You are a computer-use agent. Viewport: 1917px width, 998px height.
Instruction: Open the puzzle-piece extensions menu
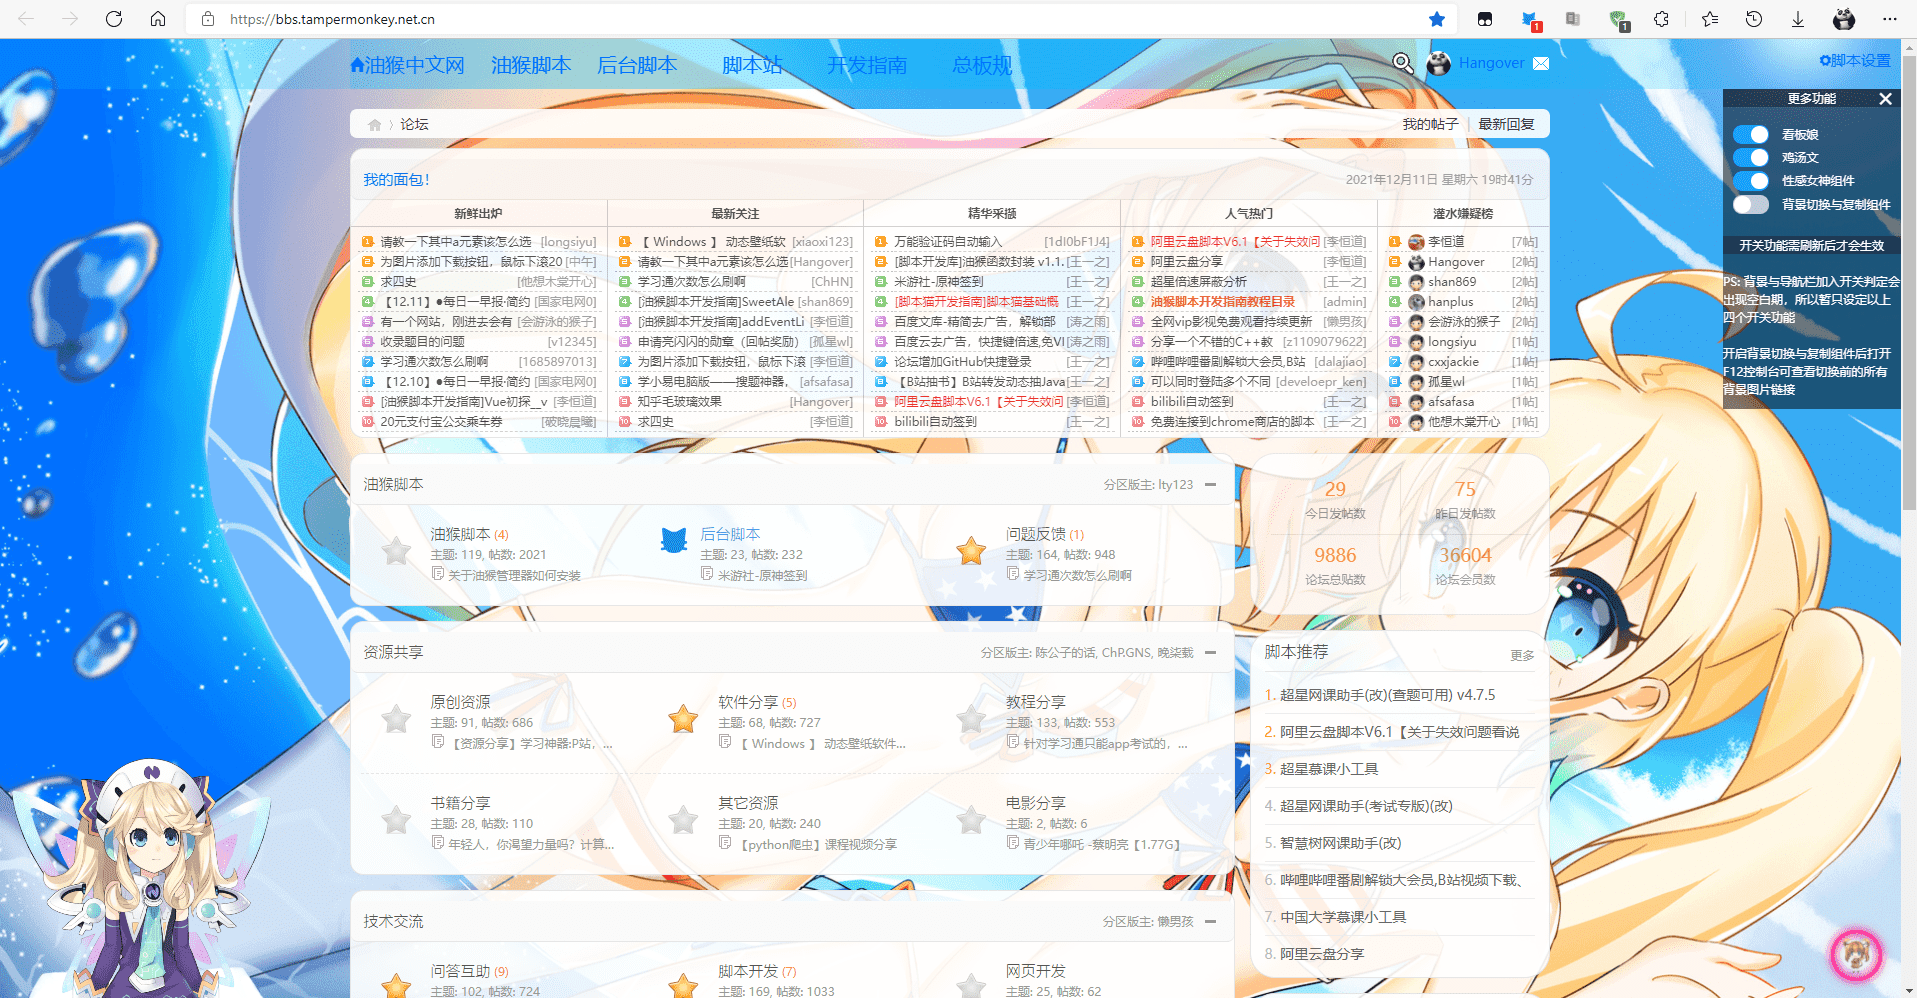tap(1662, 19)
